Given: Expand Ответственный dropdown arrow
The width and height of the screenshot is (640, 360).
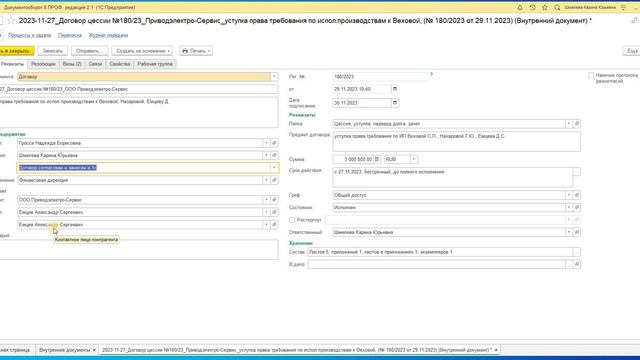Looking at the screenshot, I should (x=569, y=232).
